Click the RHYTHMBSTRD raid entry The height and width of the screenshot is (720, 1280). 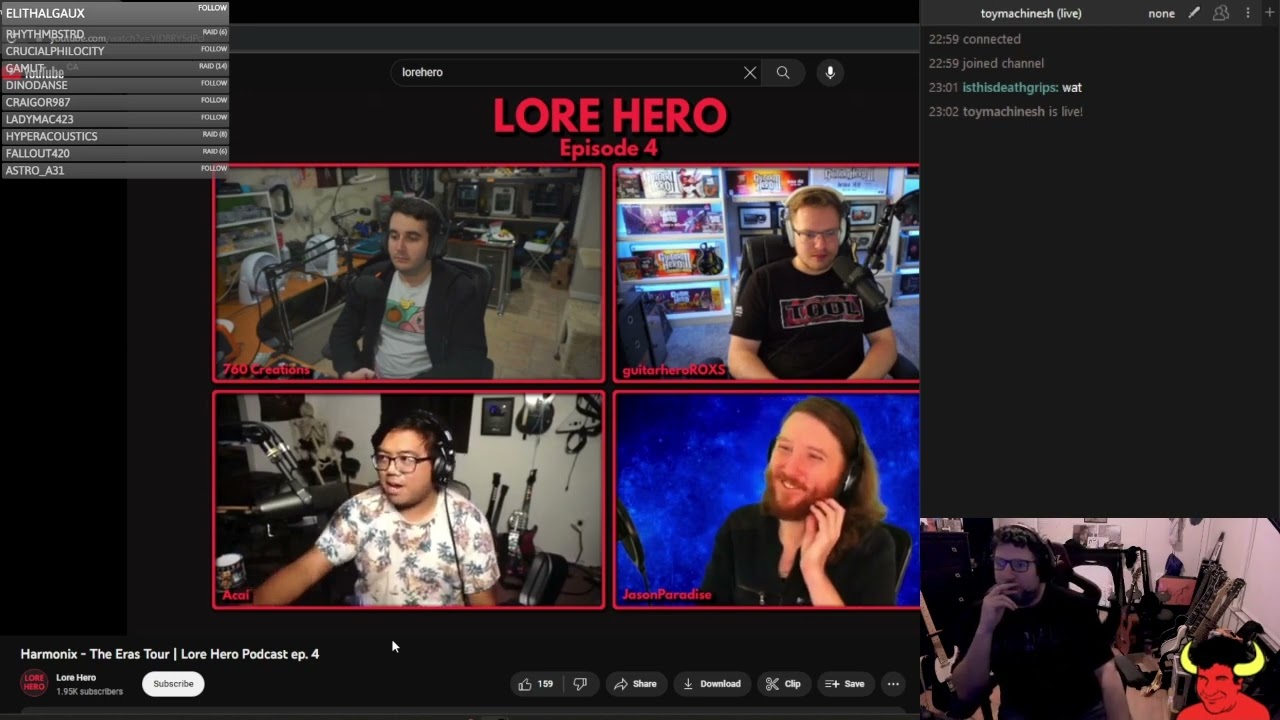pos(115,34)
